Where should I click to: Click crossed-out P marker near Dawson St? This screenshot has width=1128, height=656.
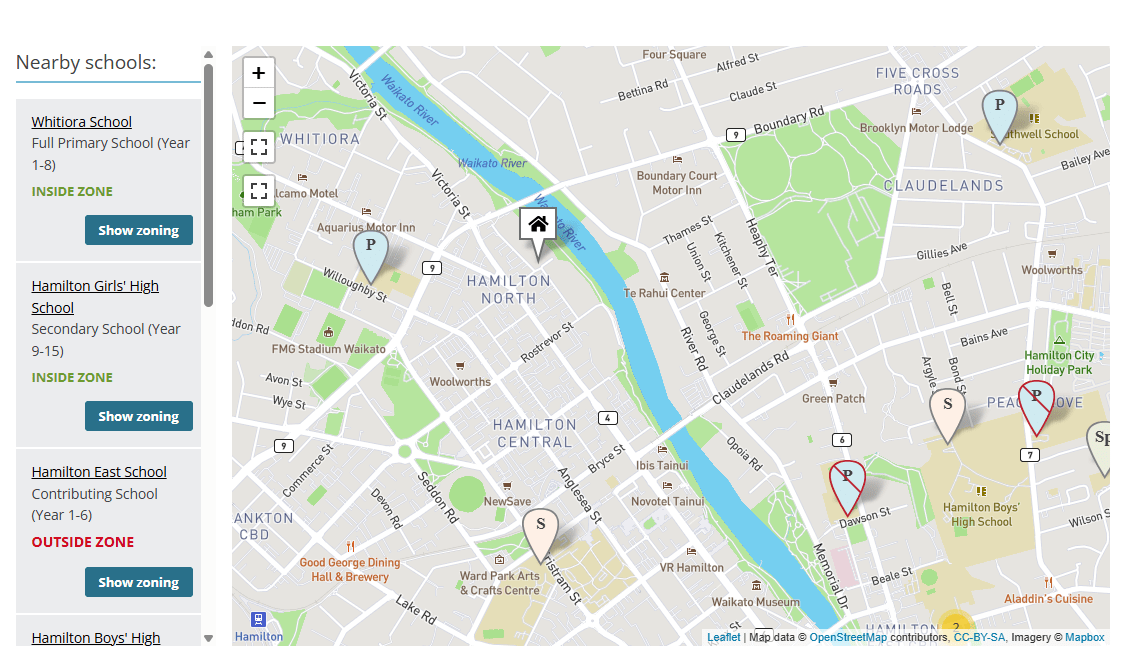click(847, 487)
